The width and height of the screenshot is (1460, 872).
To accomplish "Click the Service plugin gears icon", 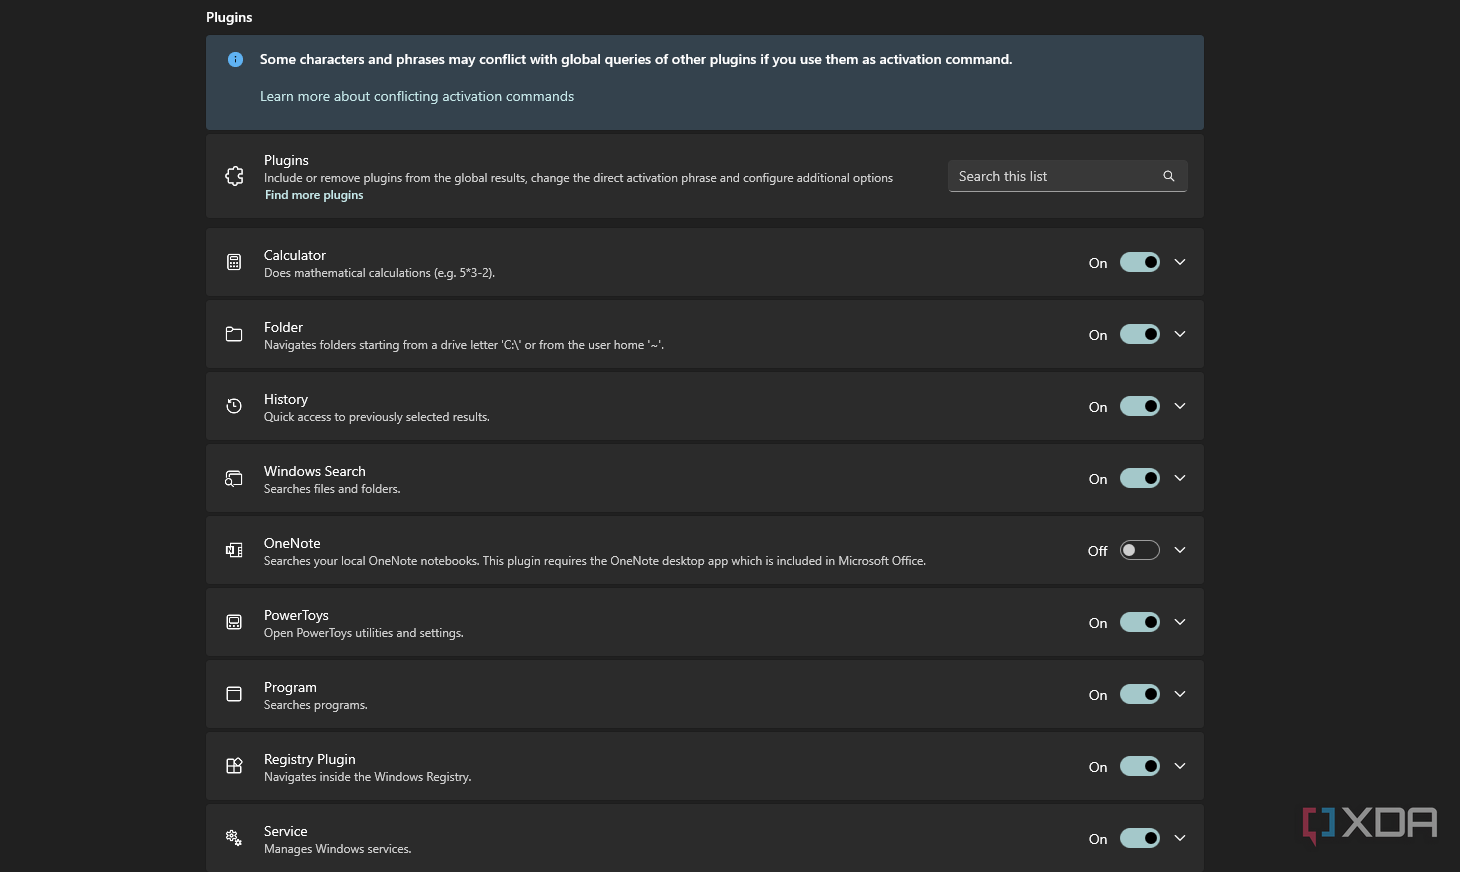I will coord(234,838).
